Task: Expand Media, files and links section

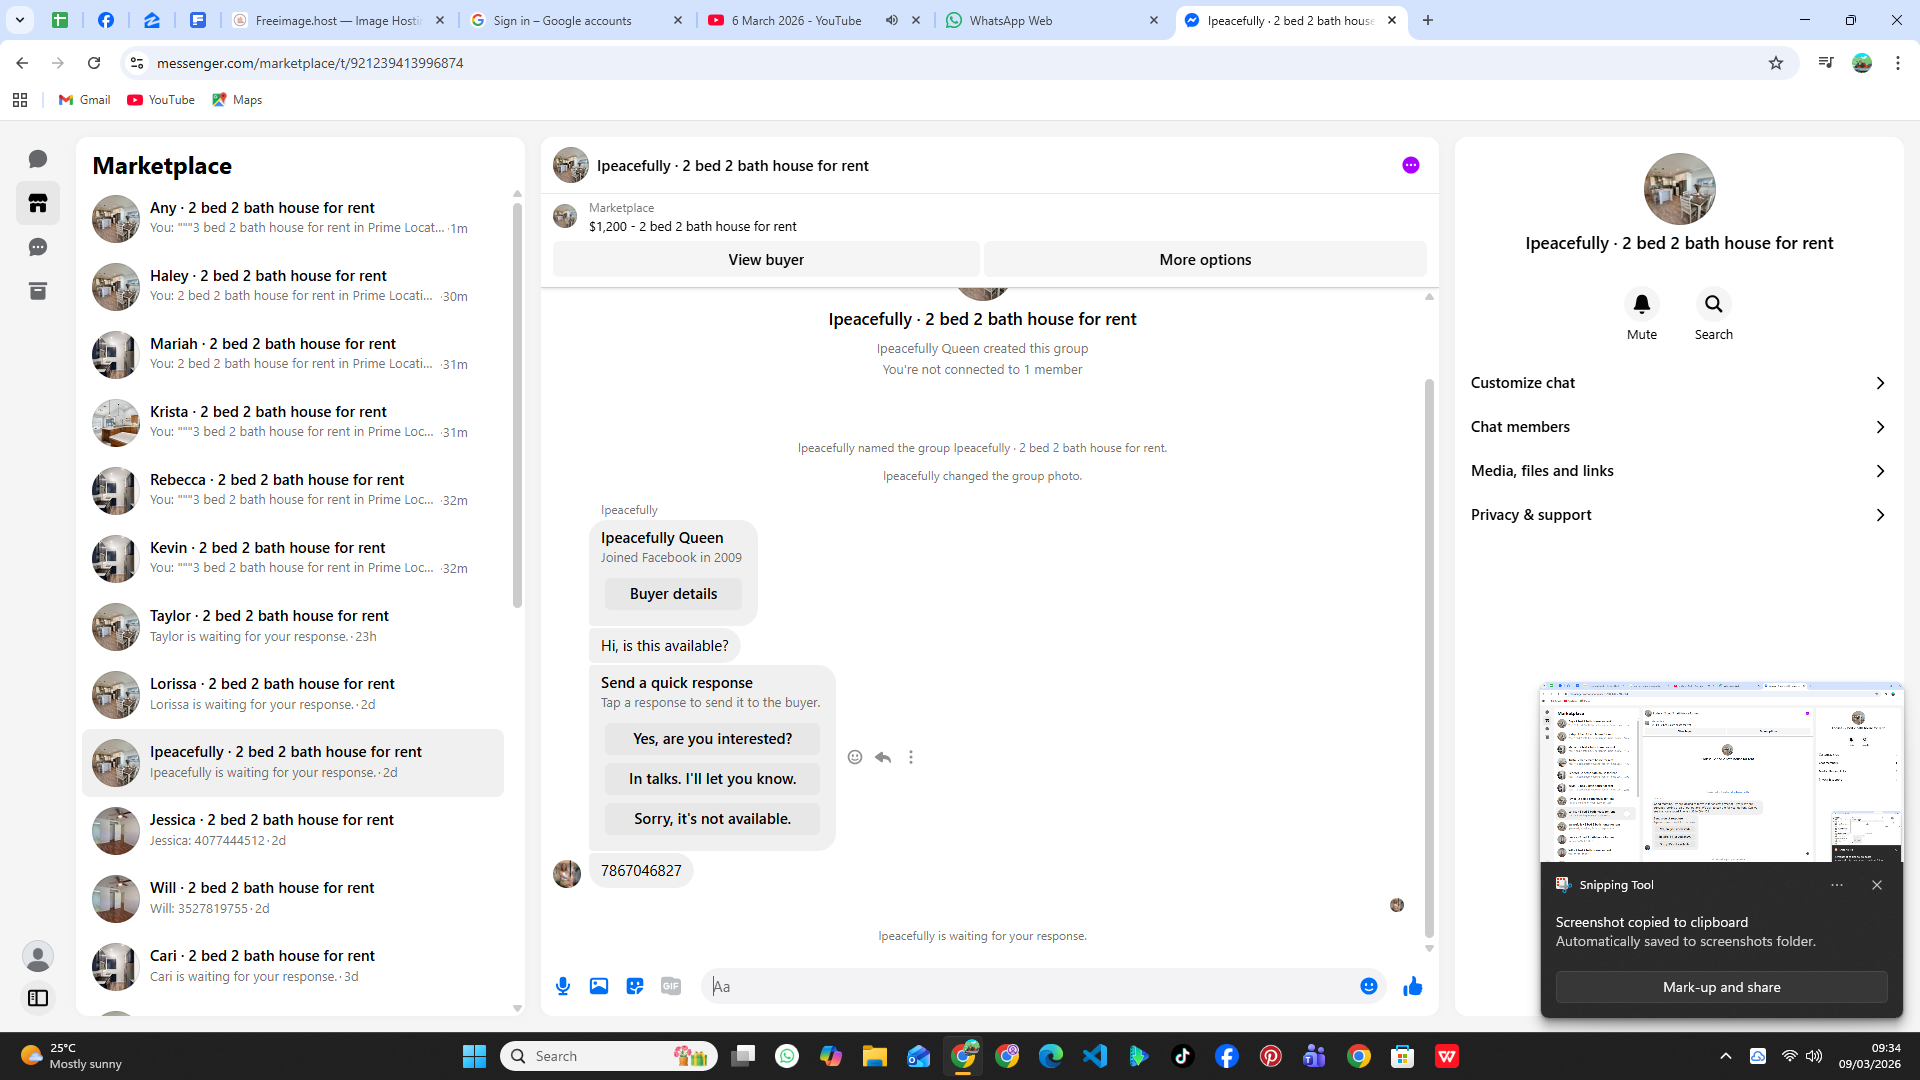Action: point(1678,471)
